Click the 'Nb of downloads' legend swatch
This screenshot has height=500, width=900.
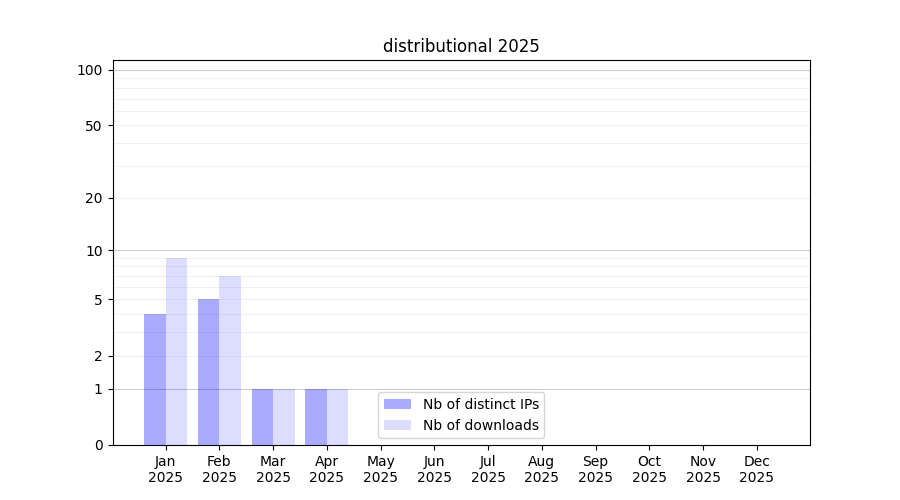click(x=397, y=425)
